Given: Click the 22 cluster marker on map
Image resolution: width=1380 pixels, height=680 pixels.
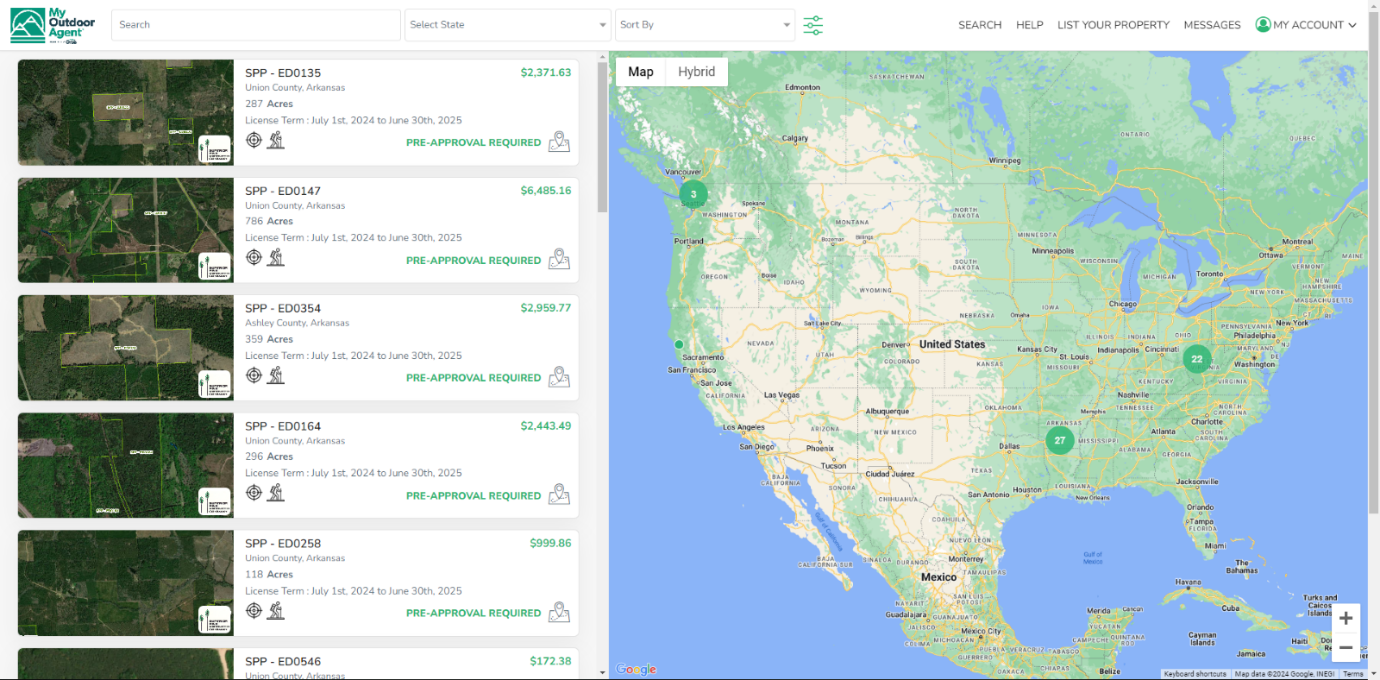Looking at the screenshot, I should pyautogui.click(x=1196, y=359).
